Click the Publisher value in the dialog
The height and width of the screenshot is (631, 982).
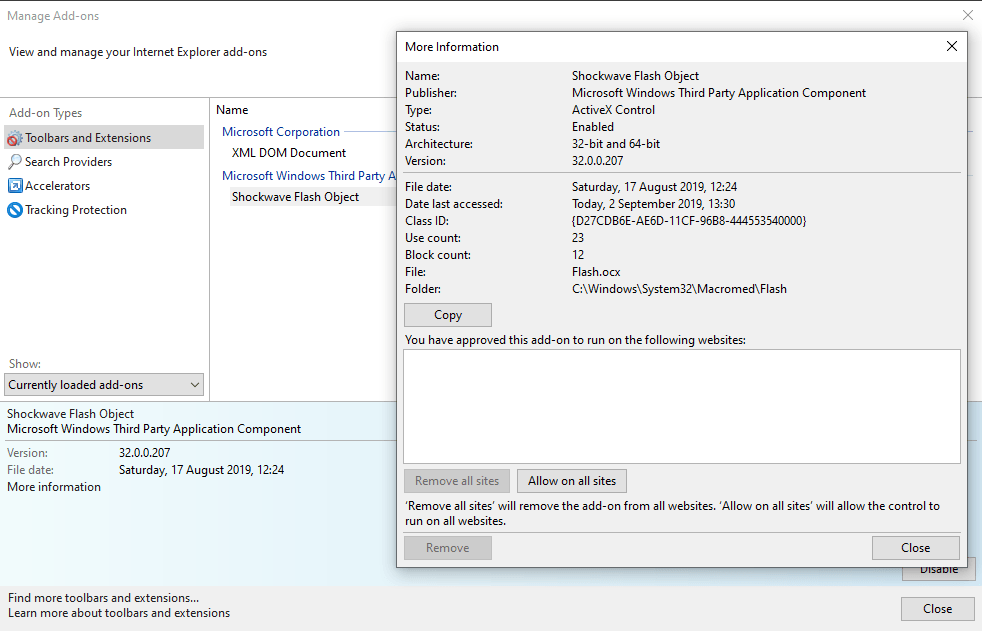[718, 93]
